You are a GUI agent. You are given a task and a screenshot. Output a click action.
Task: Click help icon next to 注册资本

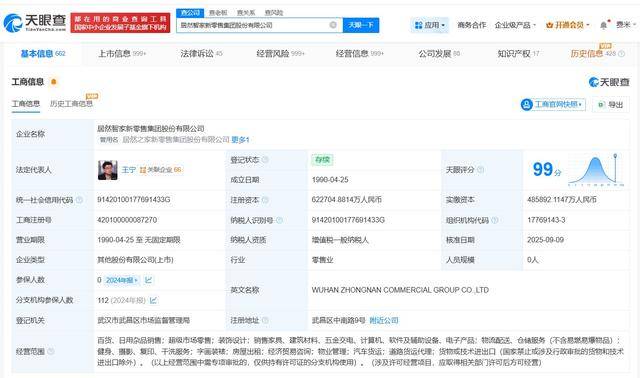pyautogui.click(x=265, y=200)
